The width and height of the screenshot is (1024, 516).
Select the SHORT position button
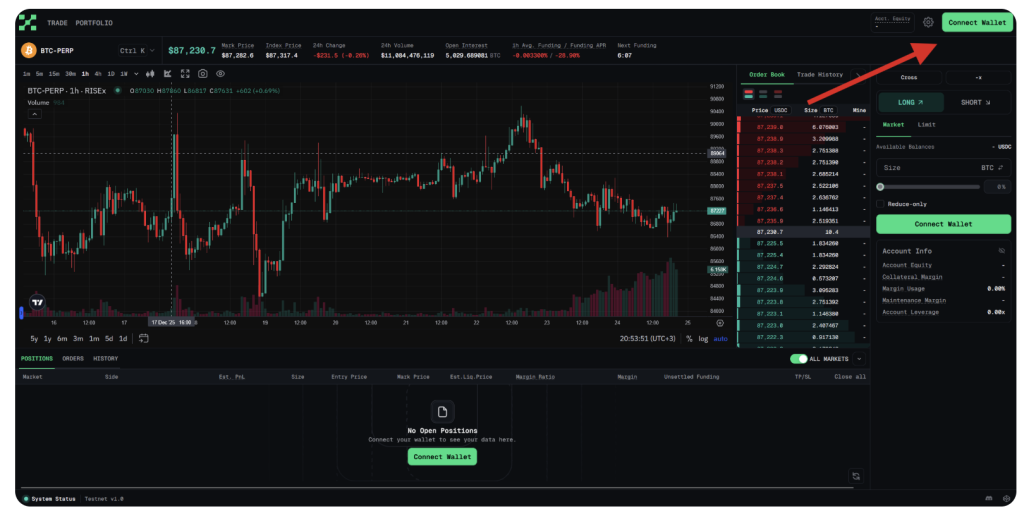pos(975,101)
